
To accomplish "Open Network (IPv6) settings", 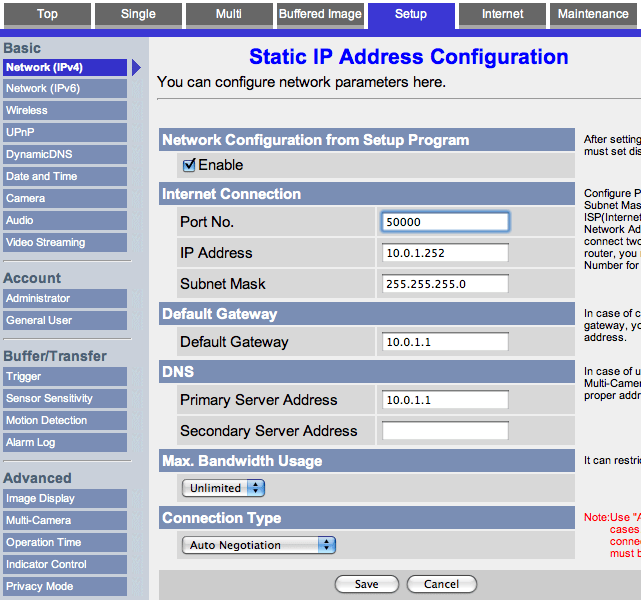I will click(x=65, y=89).
